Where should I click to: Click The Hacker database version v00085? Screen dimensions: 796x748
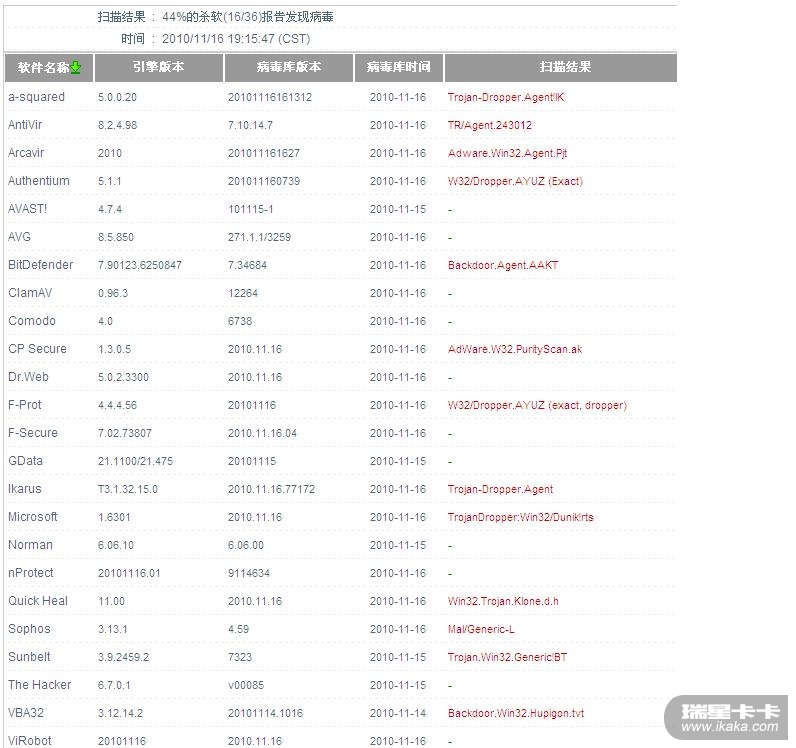pos(246,685)
